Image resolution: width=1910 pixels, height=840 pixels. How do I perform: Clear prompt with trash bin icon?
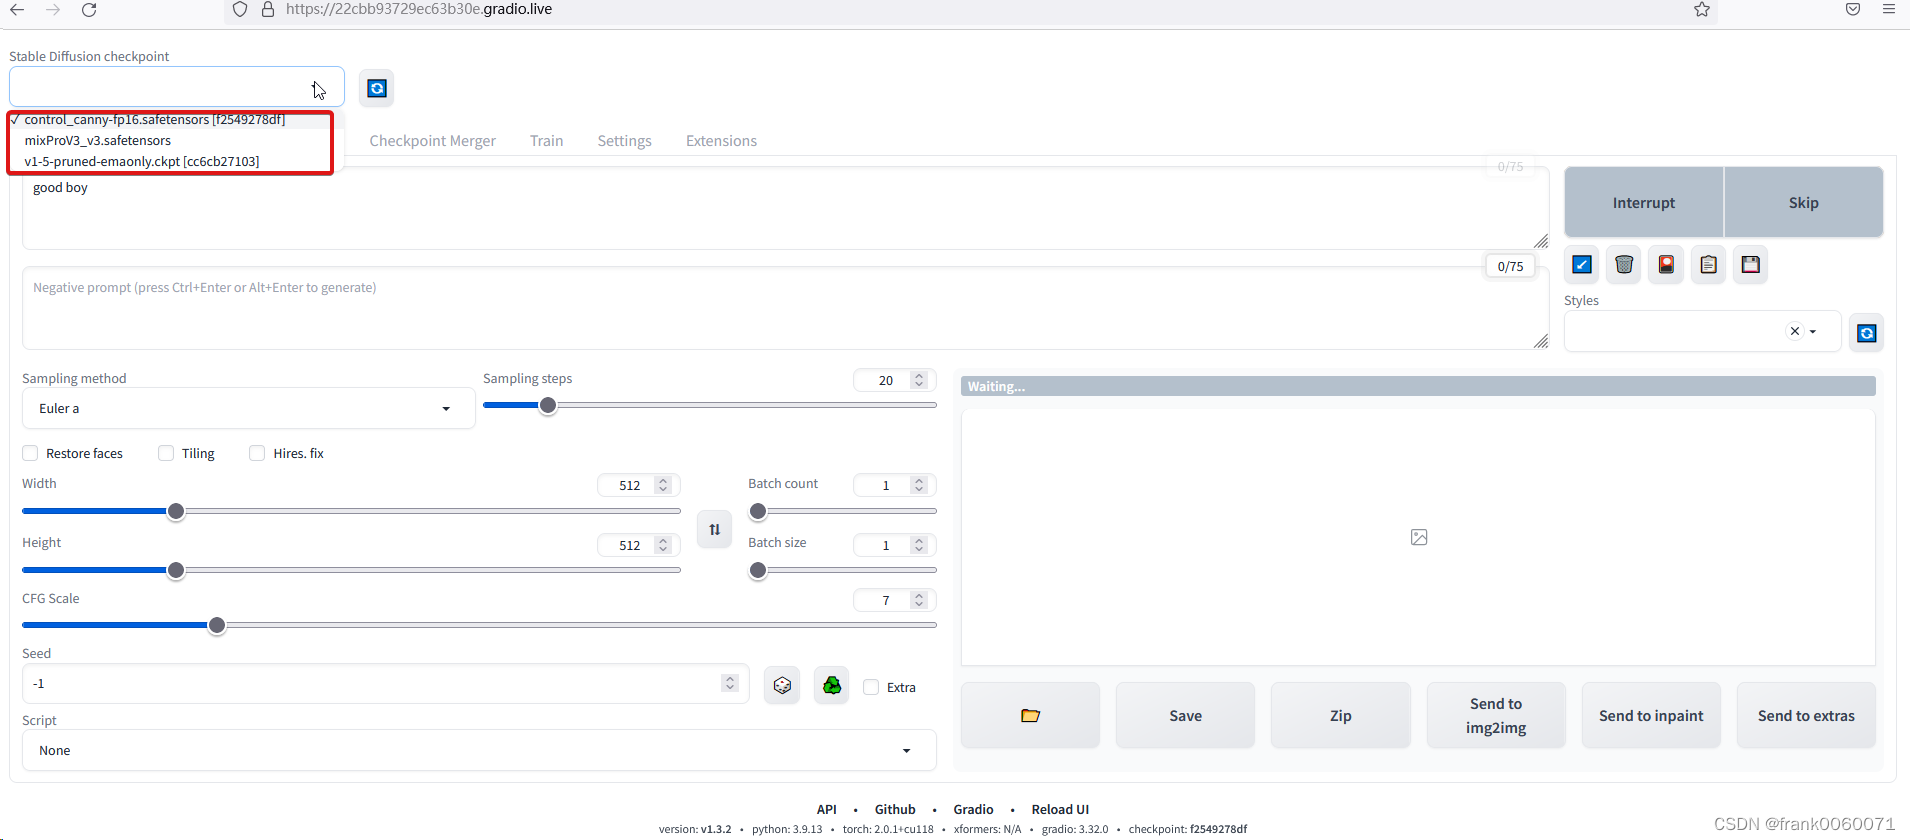click(1624, 265)
